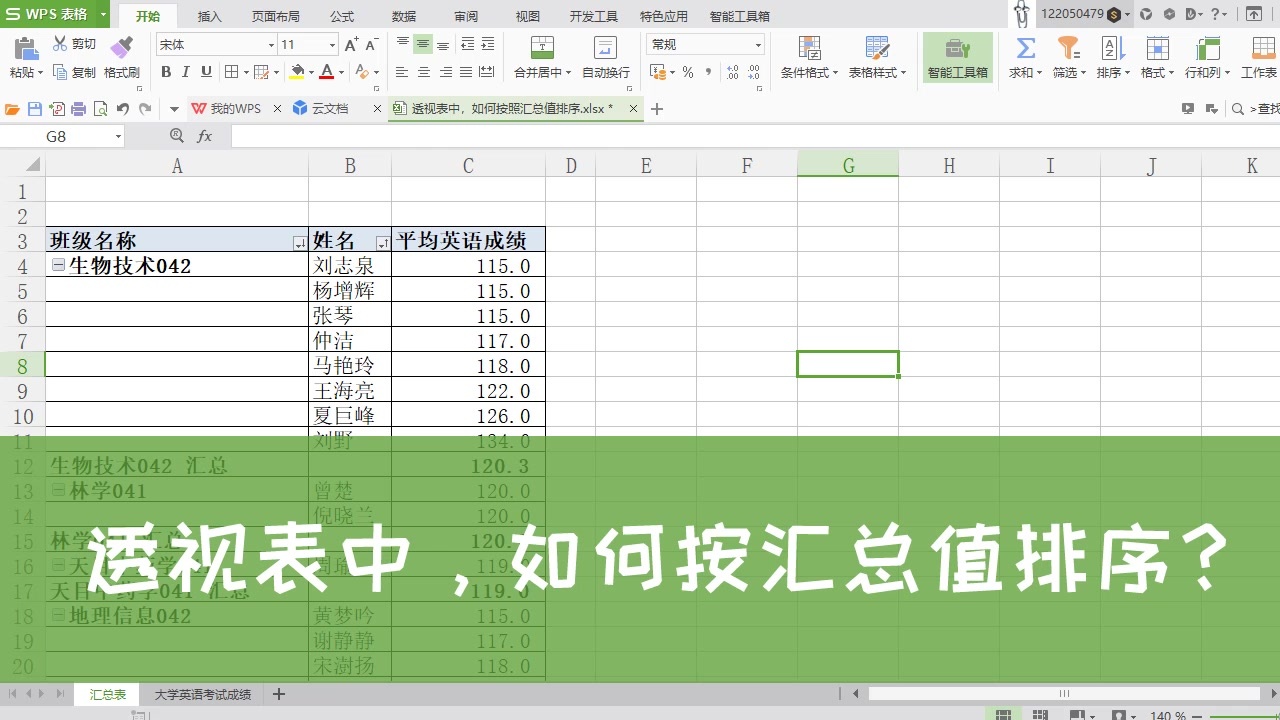Screen dimensions: 1280x720
Task: Click the Sort (排序) A-Z icon
Action: pos(1112,47)
